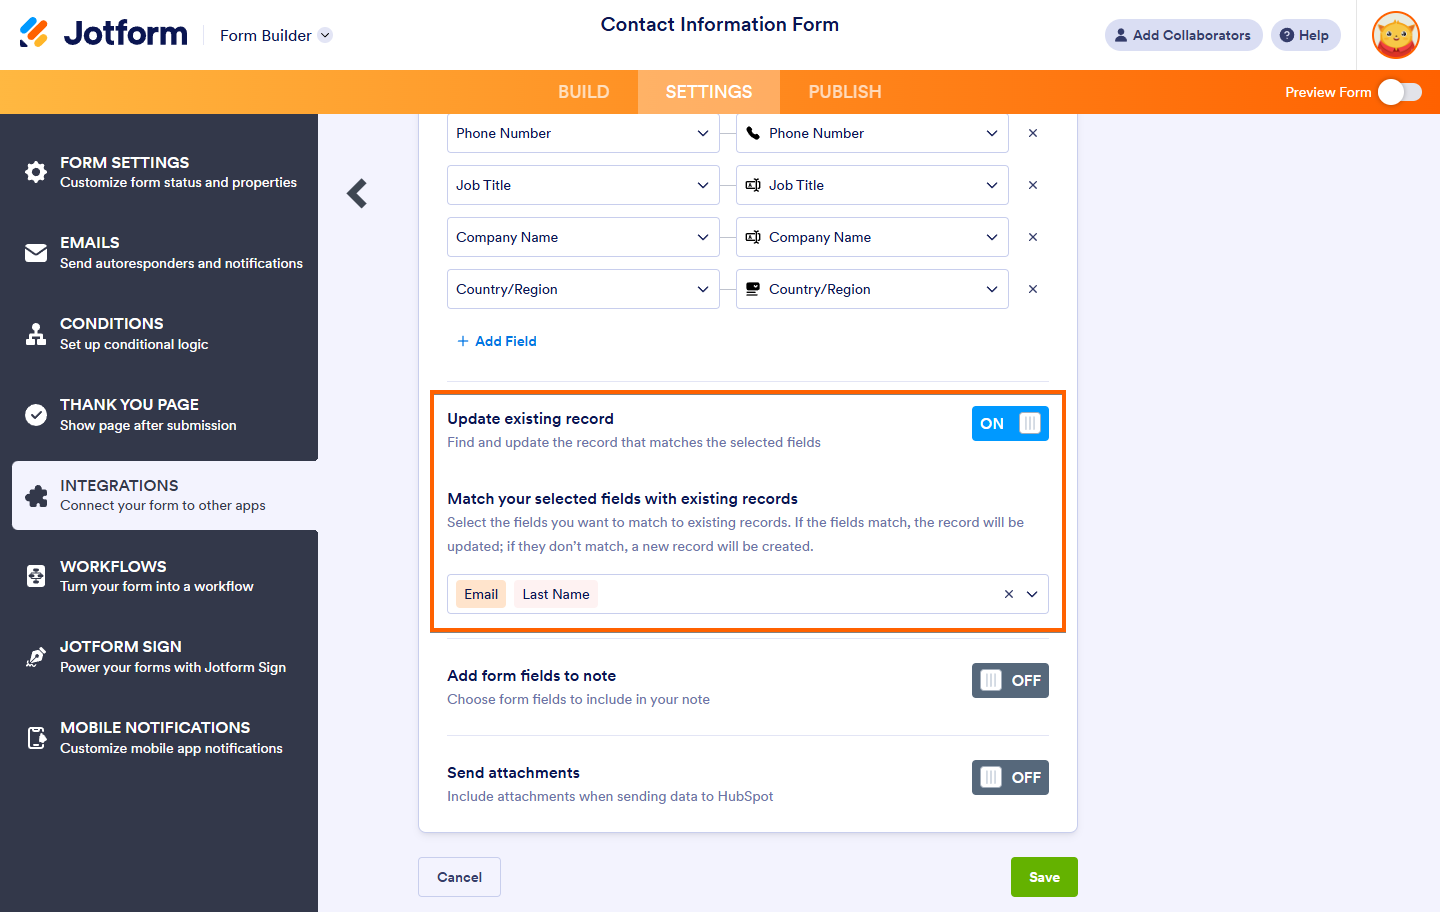Expand the Form Builder dropdown

[x=325, y=36]
